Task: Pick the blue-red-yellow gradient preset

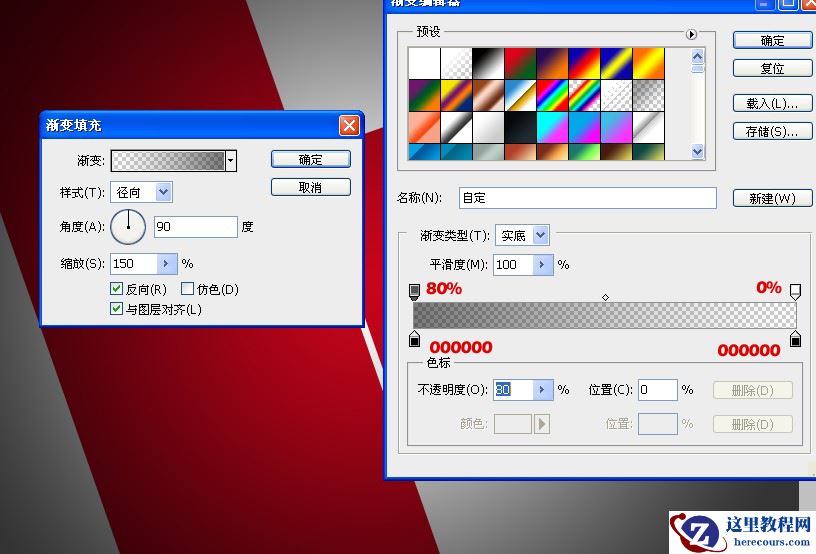Action: [584, 63]
